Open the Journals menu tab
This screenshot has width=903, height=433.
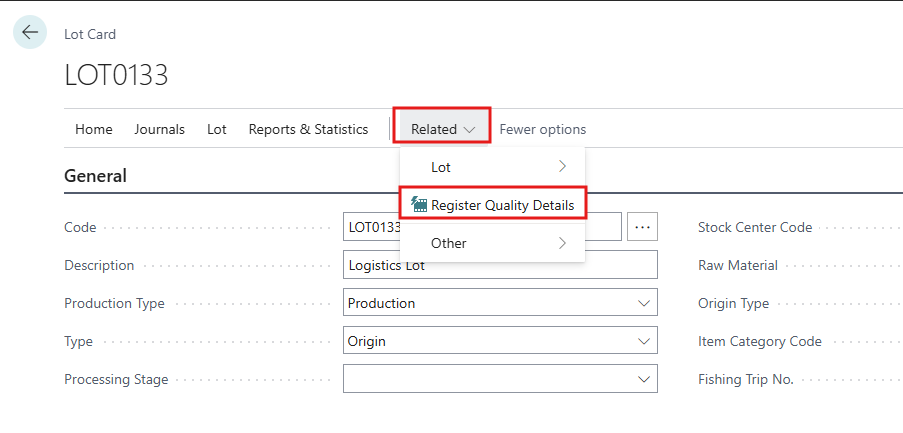pyautogui.click(x=160, y=130)
